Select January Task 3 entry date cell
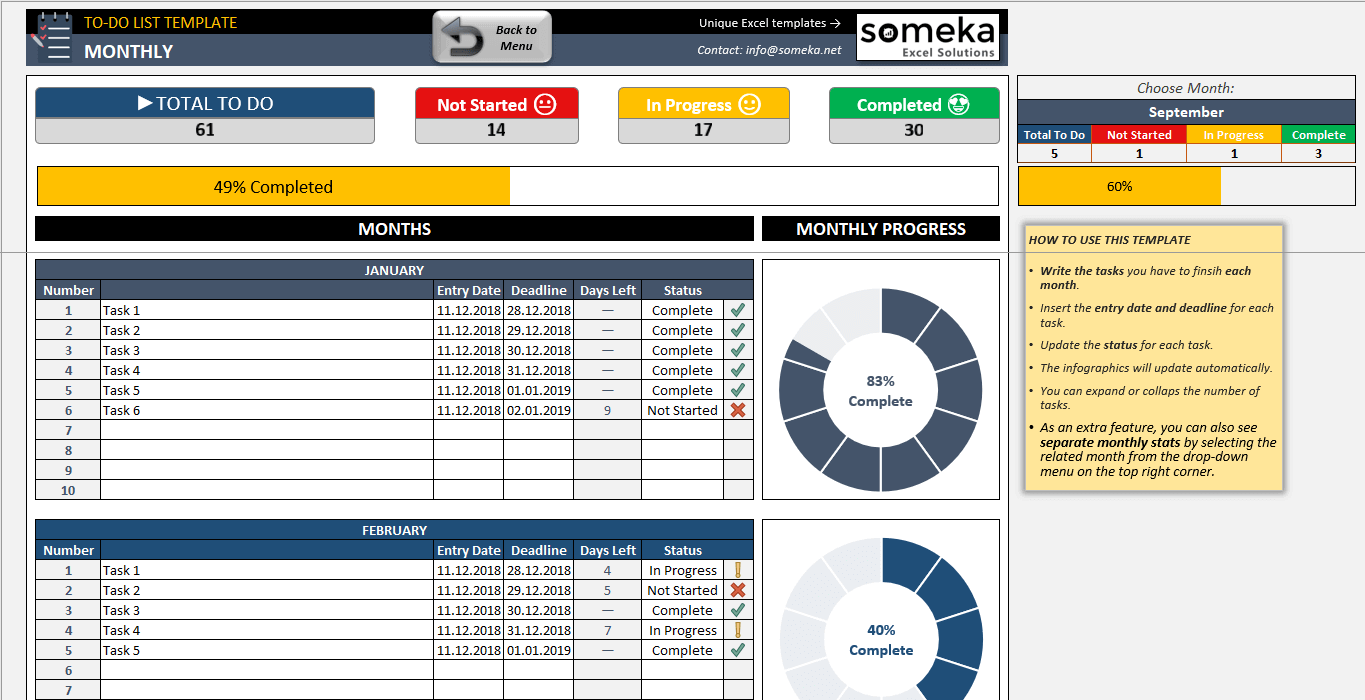The height and width of the screenshot is (700, 1365). (468, 350)
